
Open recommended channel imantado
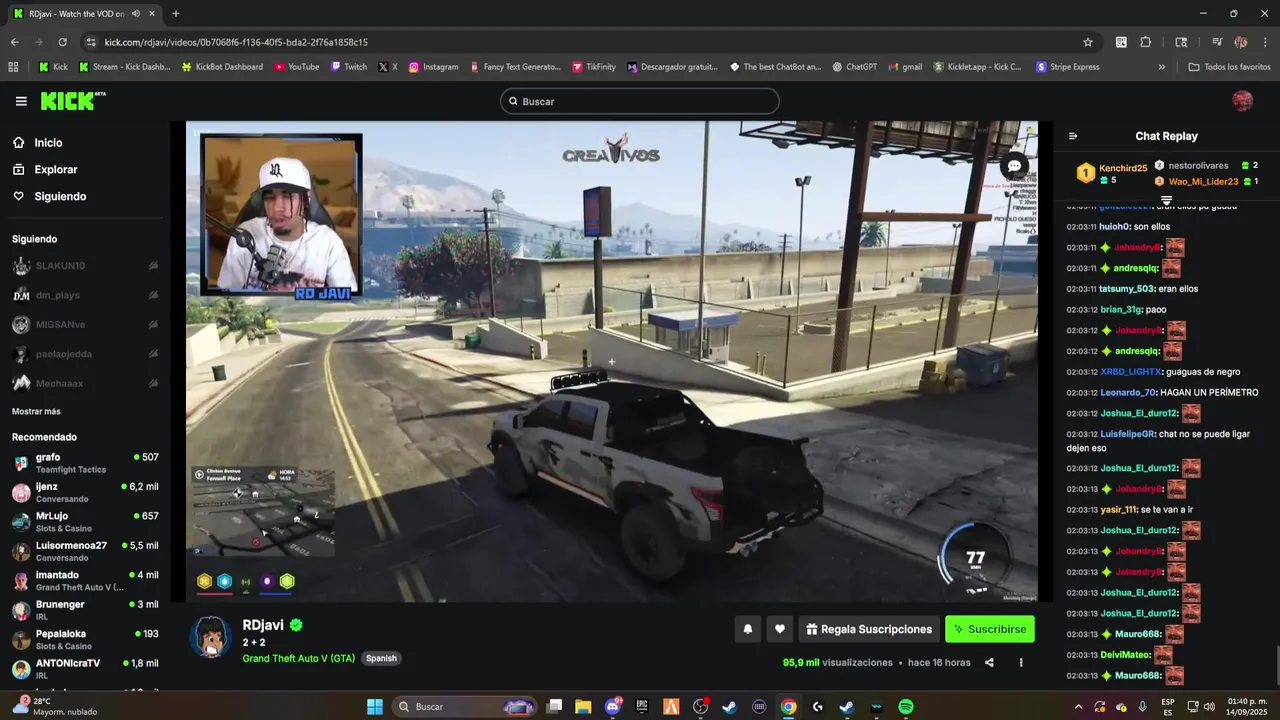tap(85, 581)
